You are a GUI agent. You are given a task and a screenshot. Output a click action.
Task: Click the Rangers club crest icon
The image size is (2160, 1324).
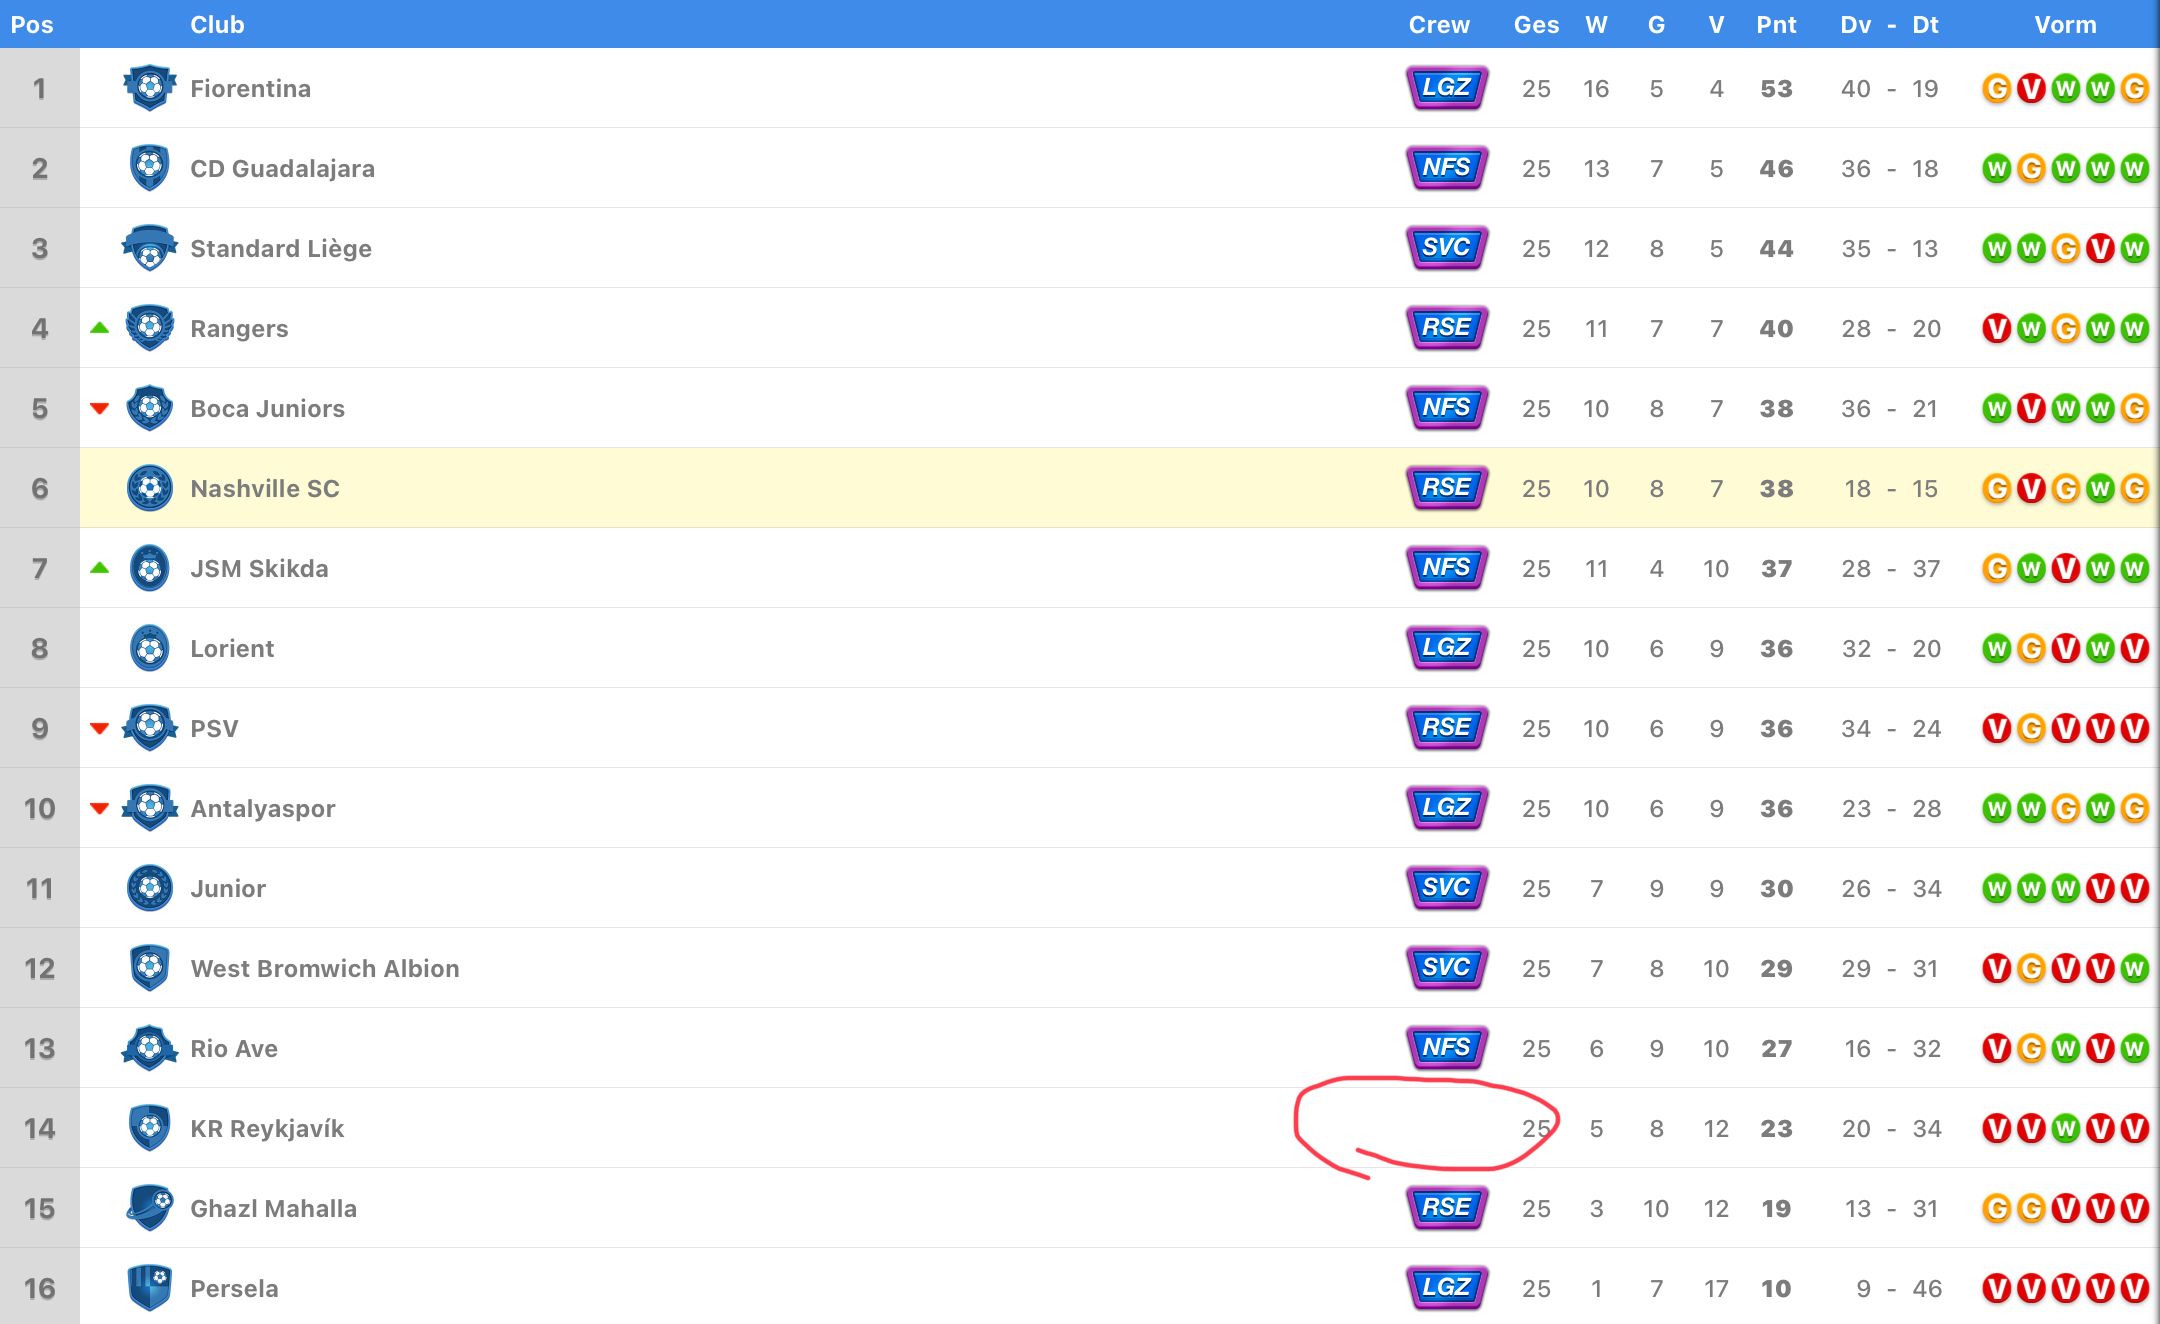click(x=150, y=328)
